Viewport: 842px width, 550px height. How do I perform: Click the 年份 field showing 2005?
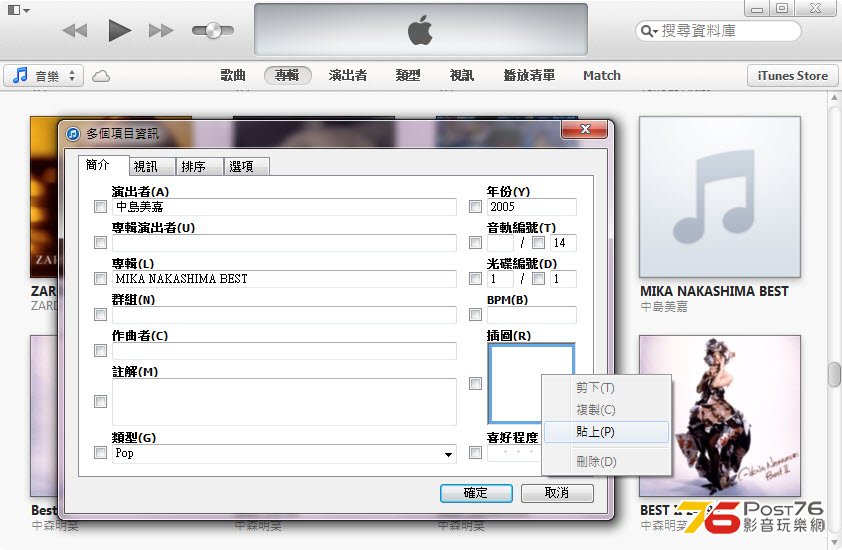pos(532,207)
